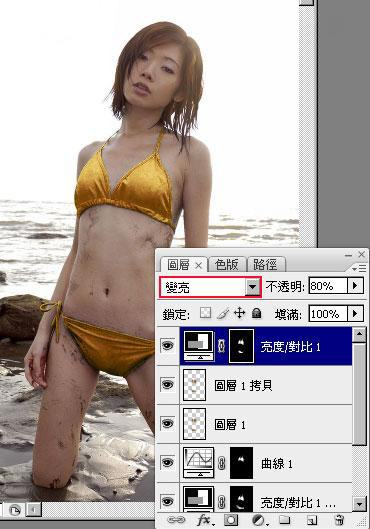Screen dimensions: 370x529
Task: Minimize the layers panel
Action: tap(348, 255)
